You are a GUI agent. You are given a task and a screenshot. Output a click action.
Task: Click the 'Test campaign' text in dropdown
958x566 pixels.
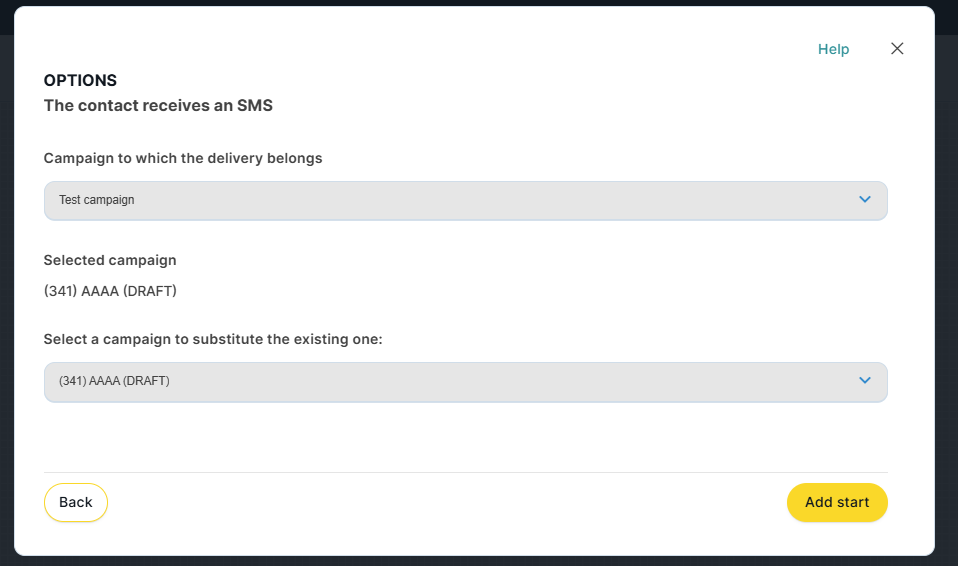(x=97, y=200)
